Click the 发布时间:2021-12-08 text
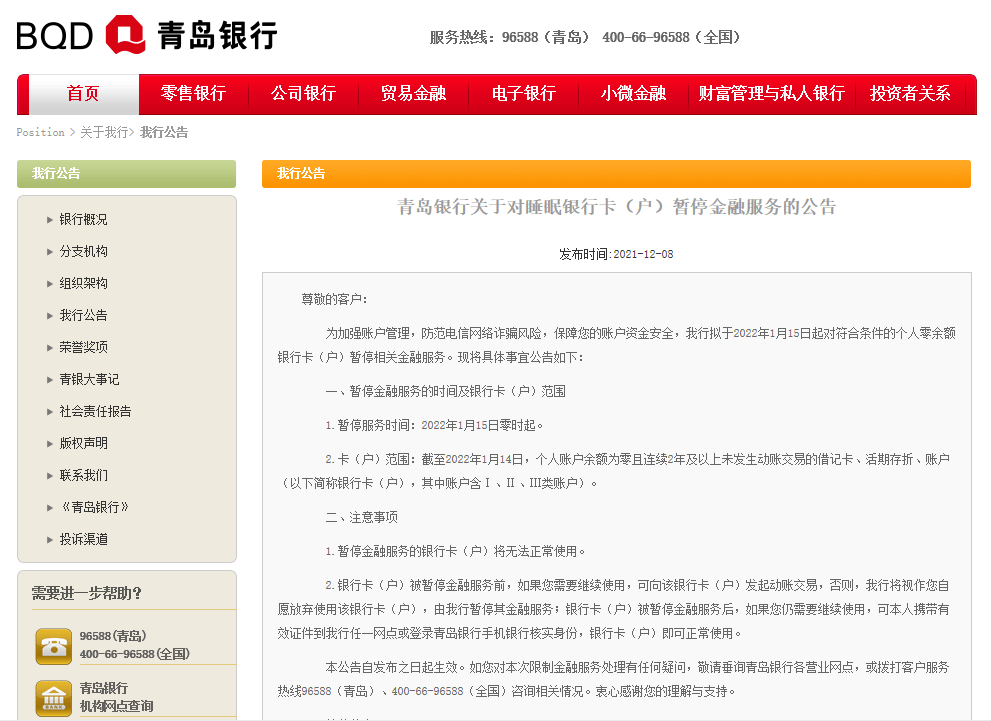 pos(616,254)
